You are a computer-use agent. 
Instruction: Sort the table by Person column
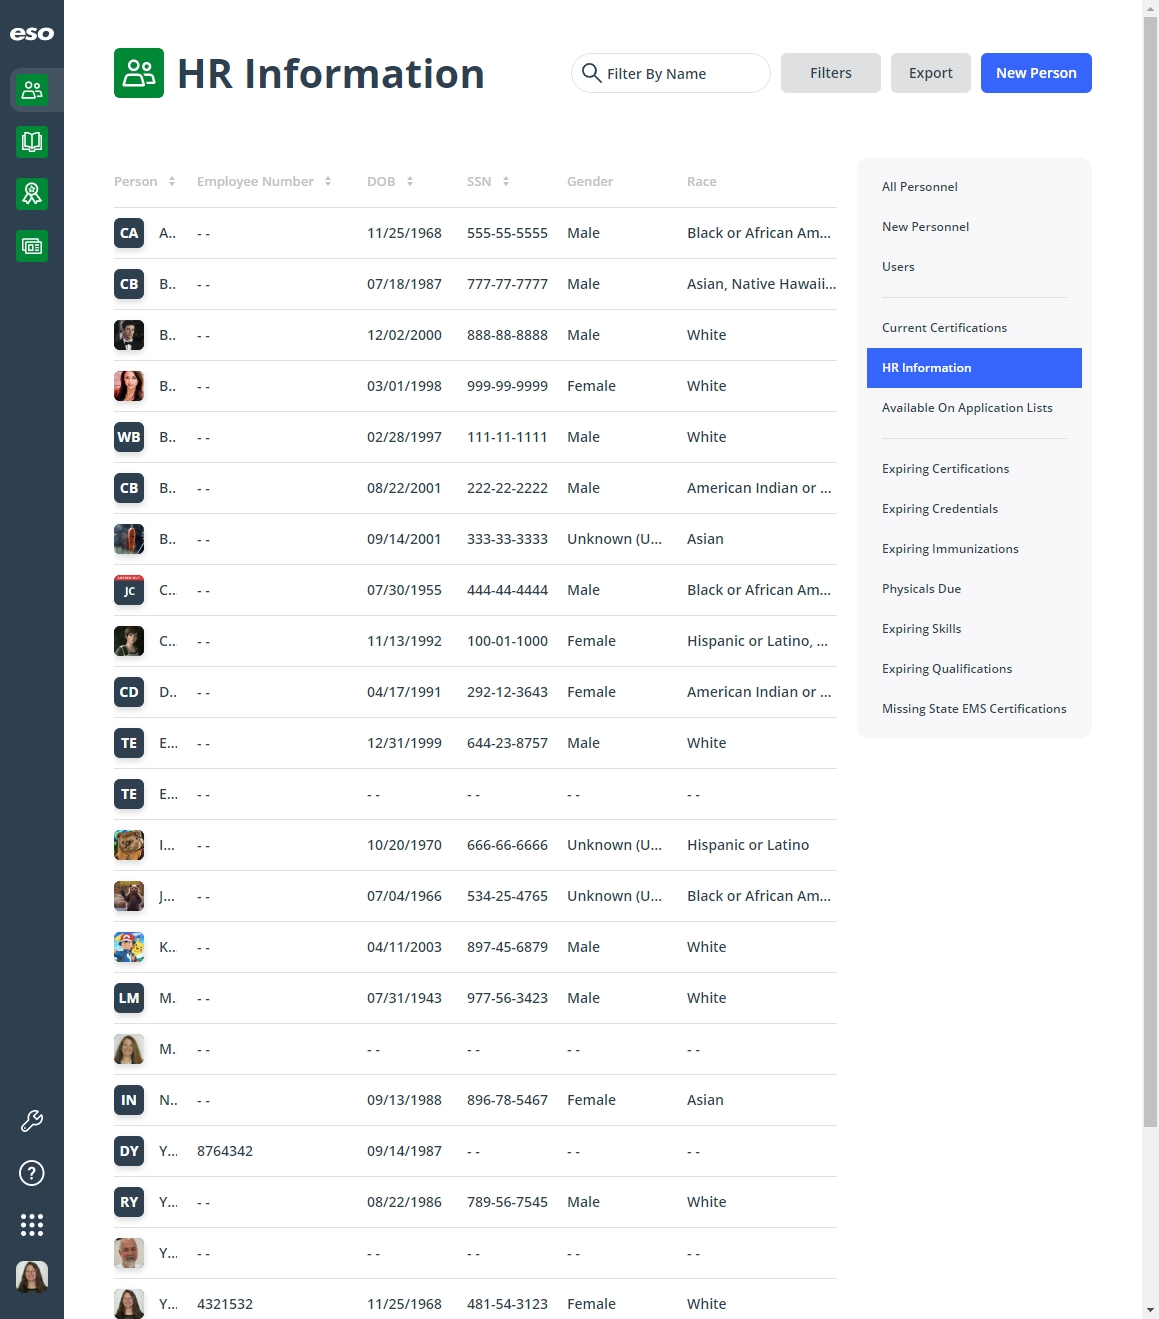coord(172,181)
